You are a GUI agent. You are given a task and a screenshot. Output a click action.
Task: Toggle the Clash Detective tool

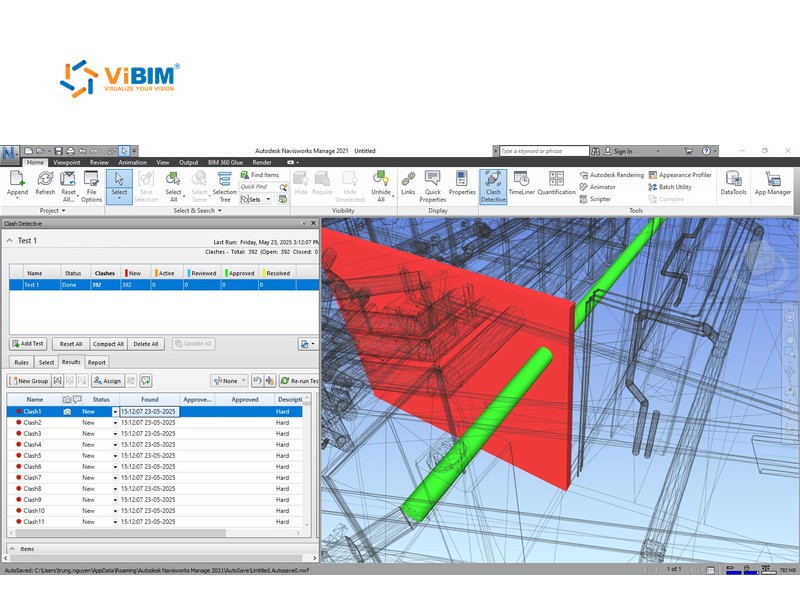click(x=493, y=187)
